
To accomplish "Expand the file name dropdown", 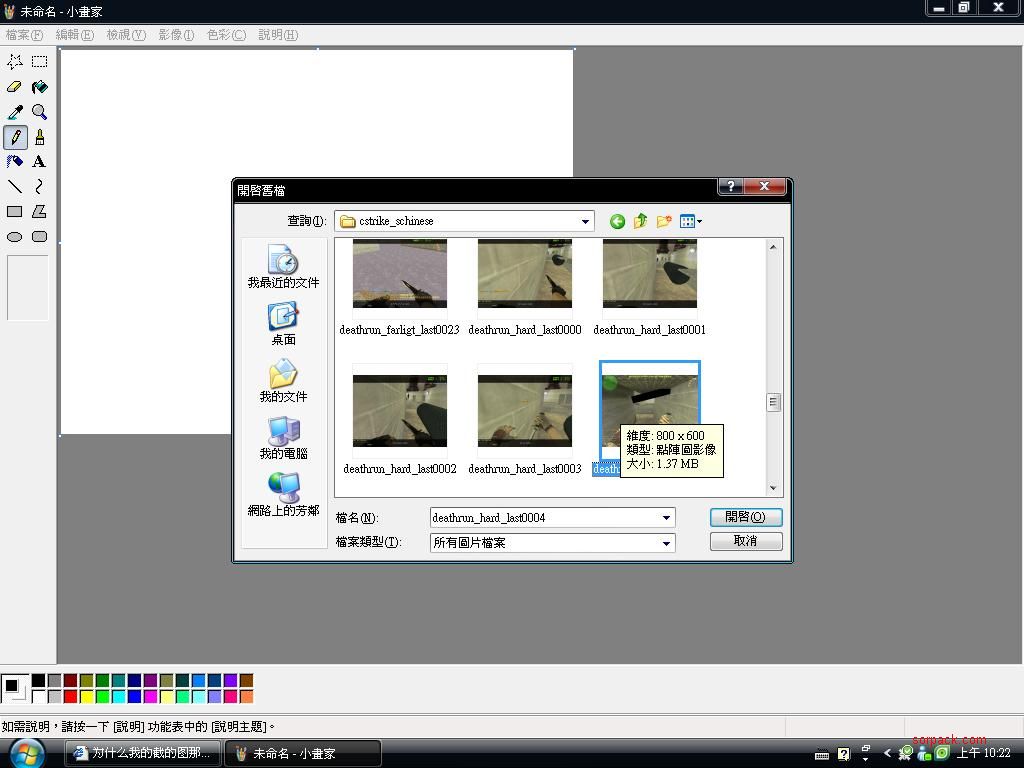I will 666,518.
